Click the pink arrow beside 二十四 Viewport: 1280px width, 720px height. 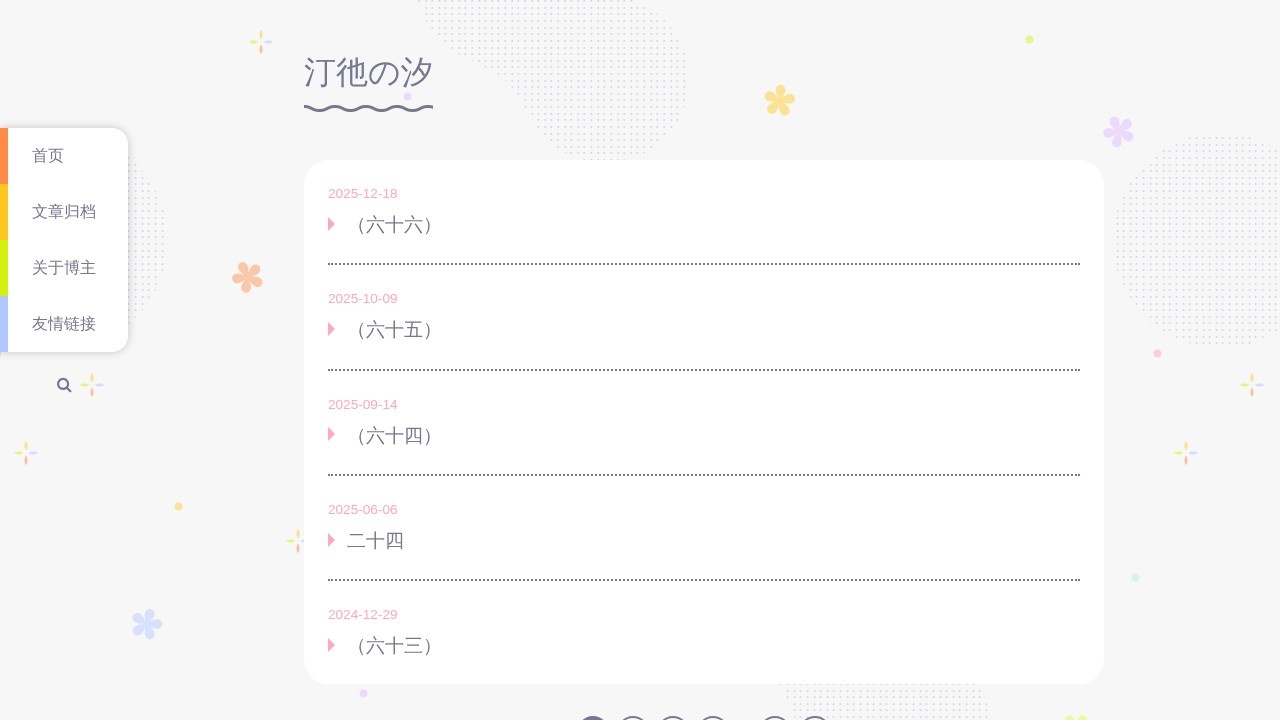point(331,540)
